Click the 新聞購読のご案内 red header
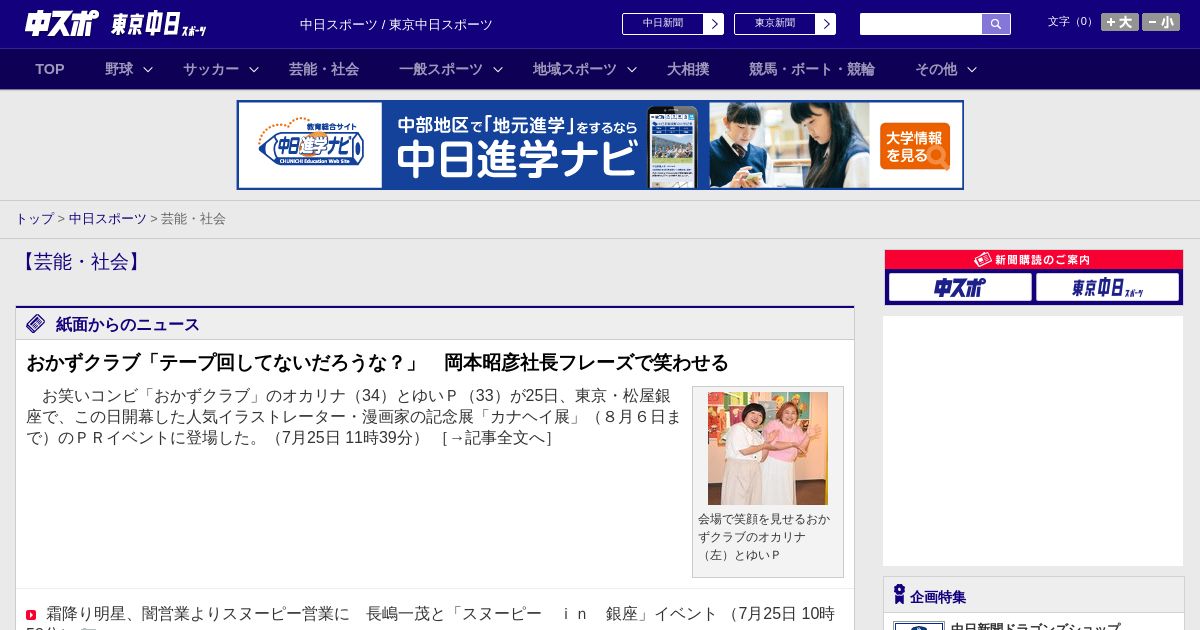Screen dimensions: 1200x630 point(1034,260)
